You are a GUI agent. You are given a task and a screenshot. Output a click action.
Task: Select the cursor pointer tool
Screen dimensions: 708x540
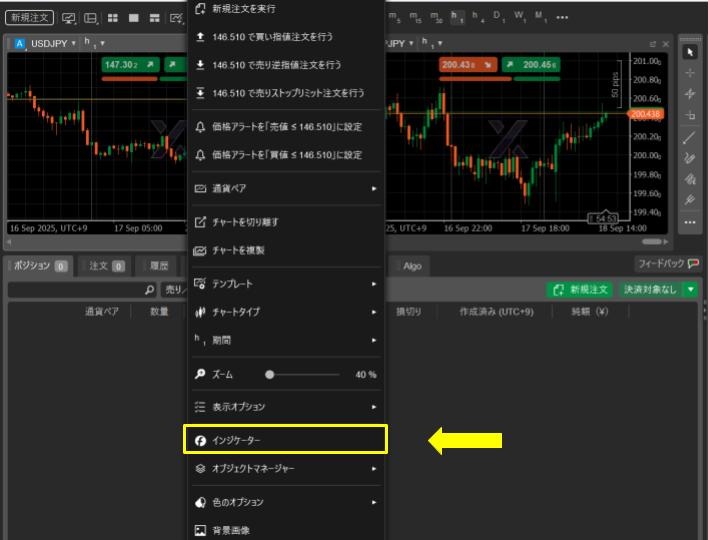(x=689, y=52)
